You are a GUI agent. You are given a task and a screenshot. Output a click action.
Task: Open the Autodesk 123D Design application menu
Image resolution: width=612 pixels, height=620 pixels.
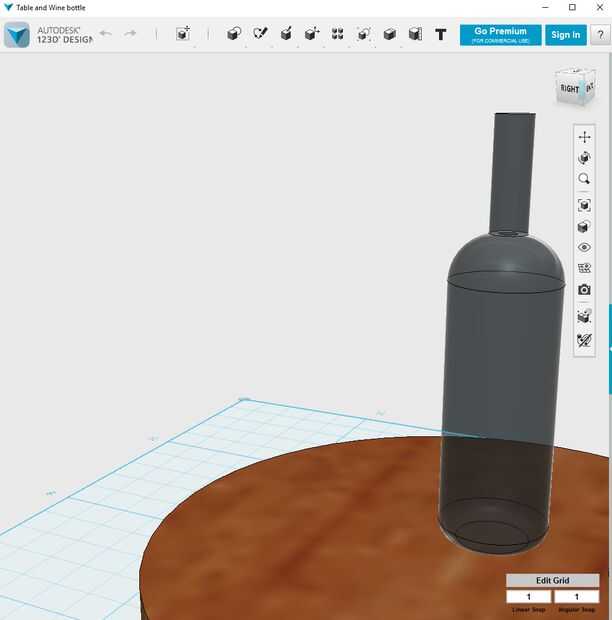pos(17,35)
